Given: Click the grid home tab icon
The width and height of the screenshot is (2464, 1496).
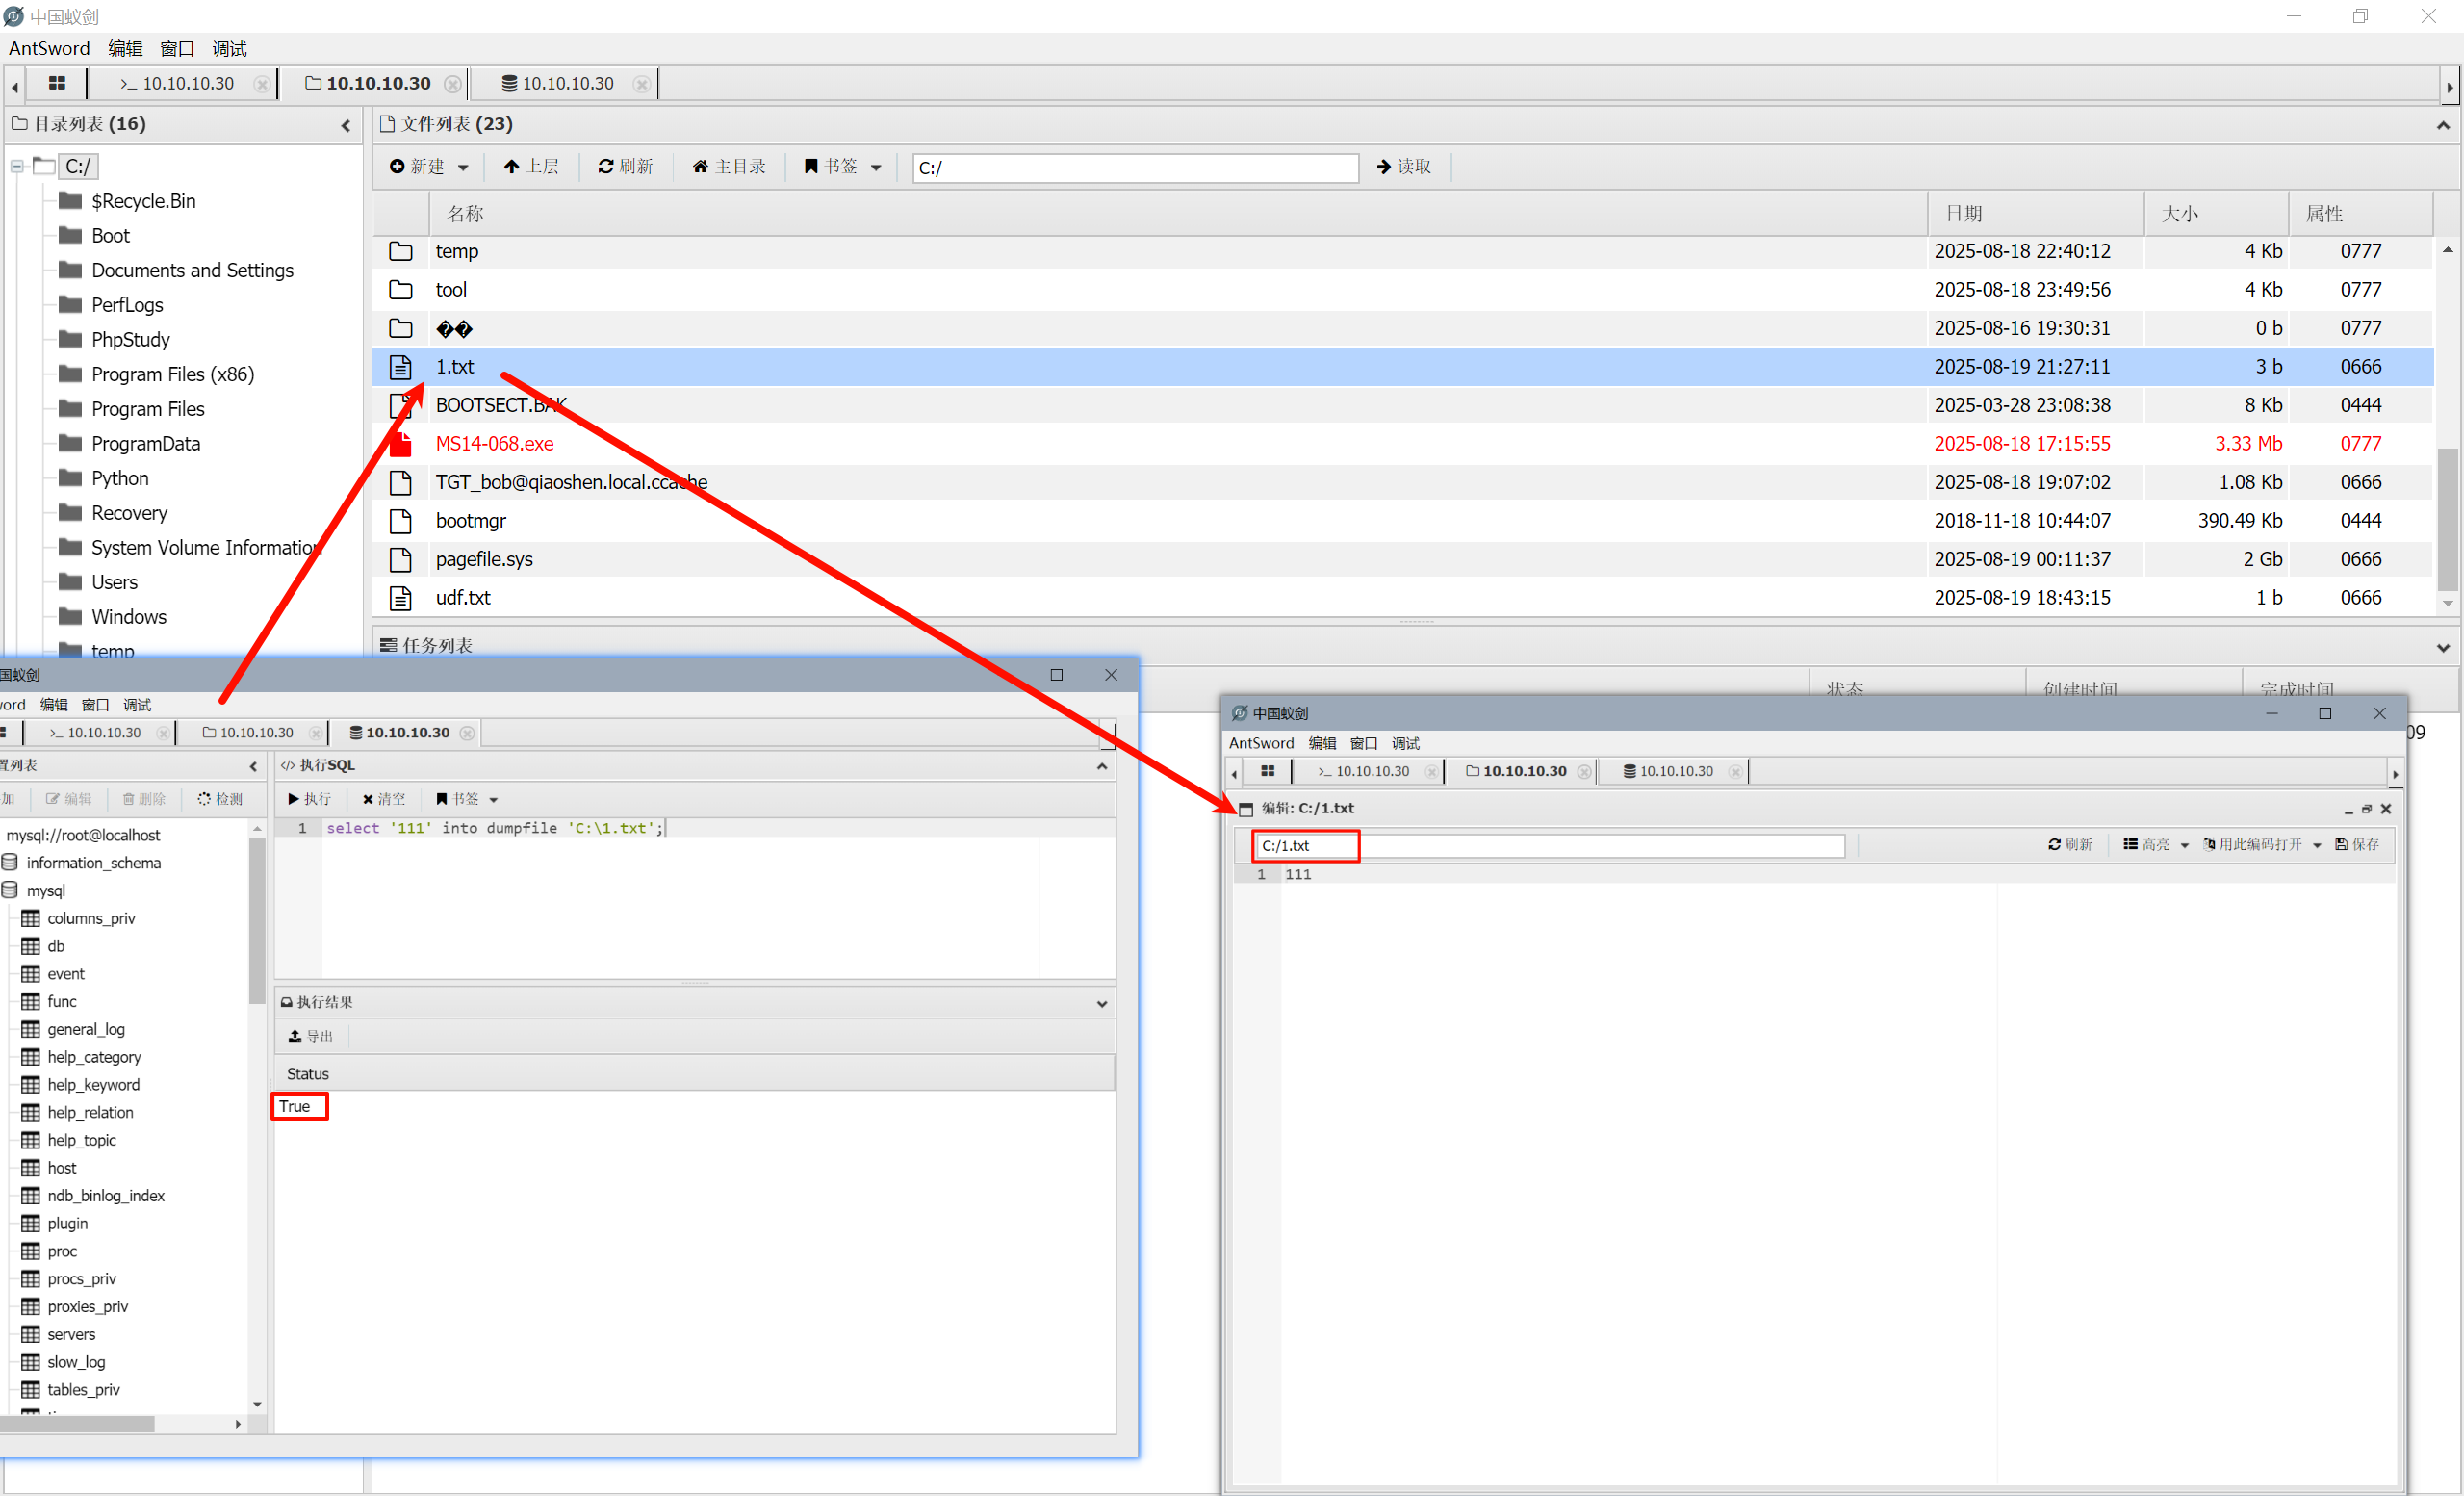Looking at the screenshot, I should pyautogui.click(x=57, y=83).
